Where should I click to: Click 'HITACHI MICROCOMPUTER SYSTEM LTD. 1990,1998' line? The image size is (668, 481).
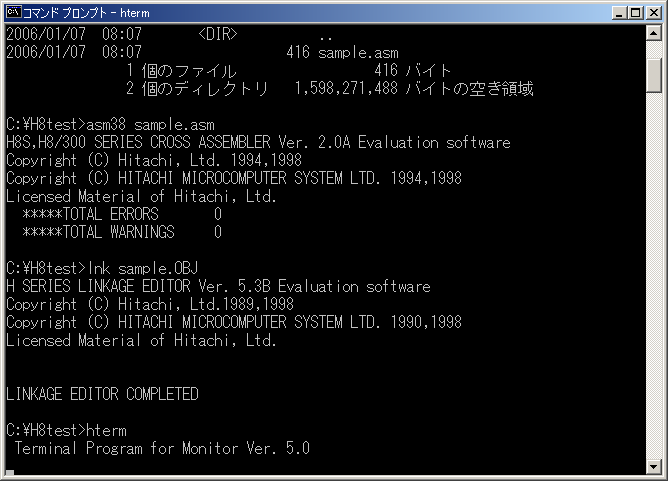tap(234, 322)
